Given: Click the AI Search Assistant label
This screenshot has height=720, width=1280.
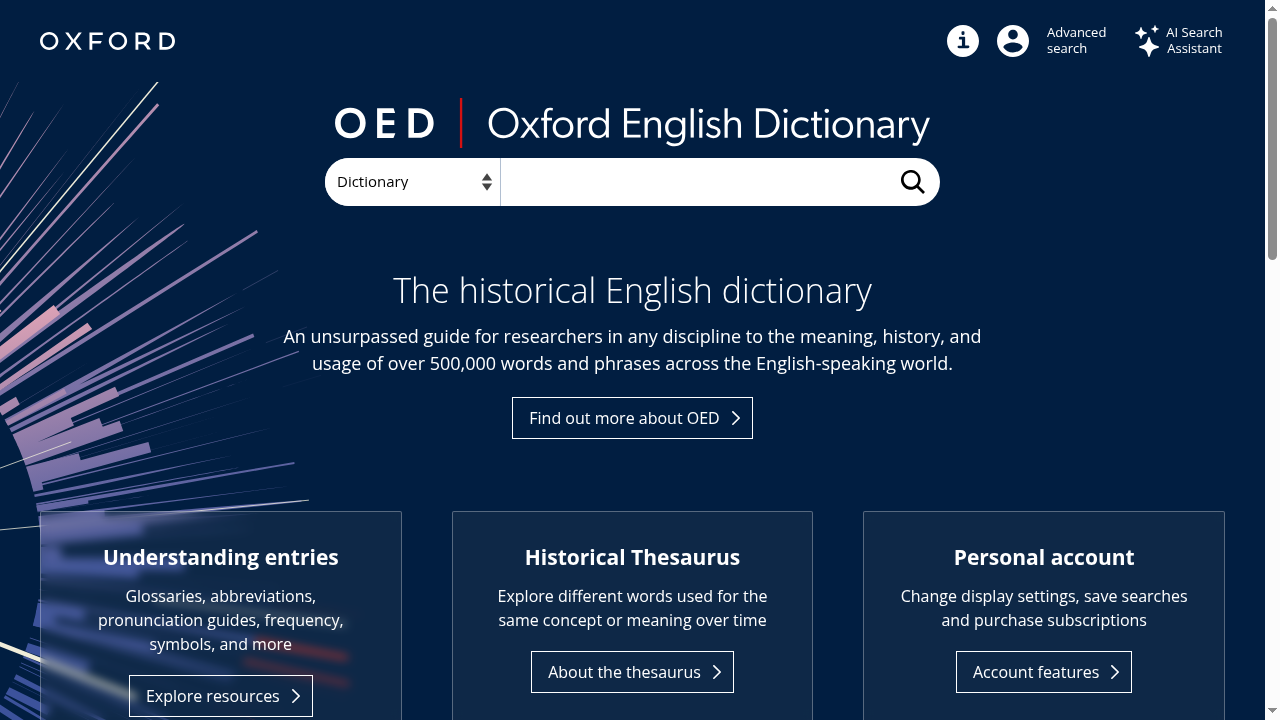Looking at the screenshot, I should point(1194,40).
